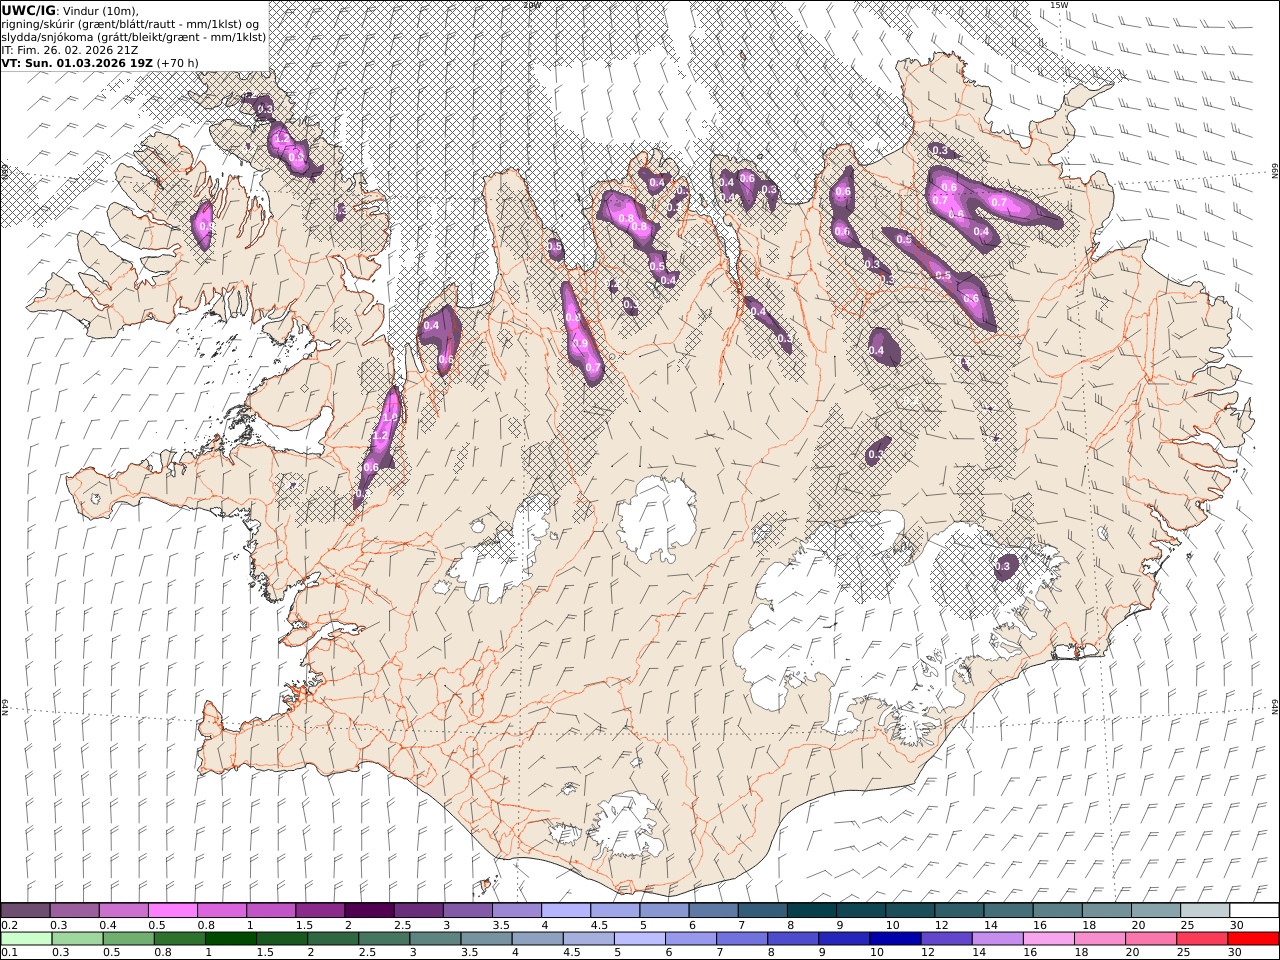Select the white 30 swatch on the snow scale
This screenshot has width=1280, height=960.
click(1252, 911)
